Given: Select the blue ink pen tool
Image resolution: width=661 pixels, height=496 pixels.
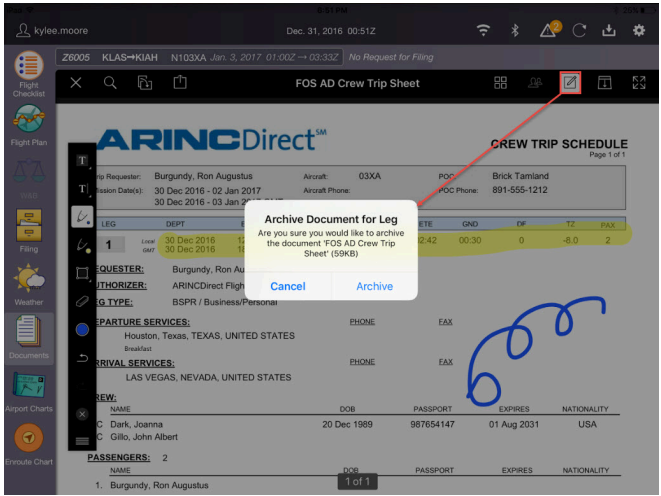Looking at the screenshot, I should [82, 217].
